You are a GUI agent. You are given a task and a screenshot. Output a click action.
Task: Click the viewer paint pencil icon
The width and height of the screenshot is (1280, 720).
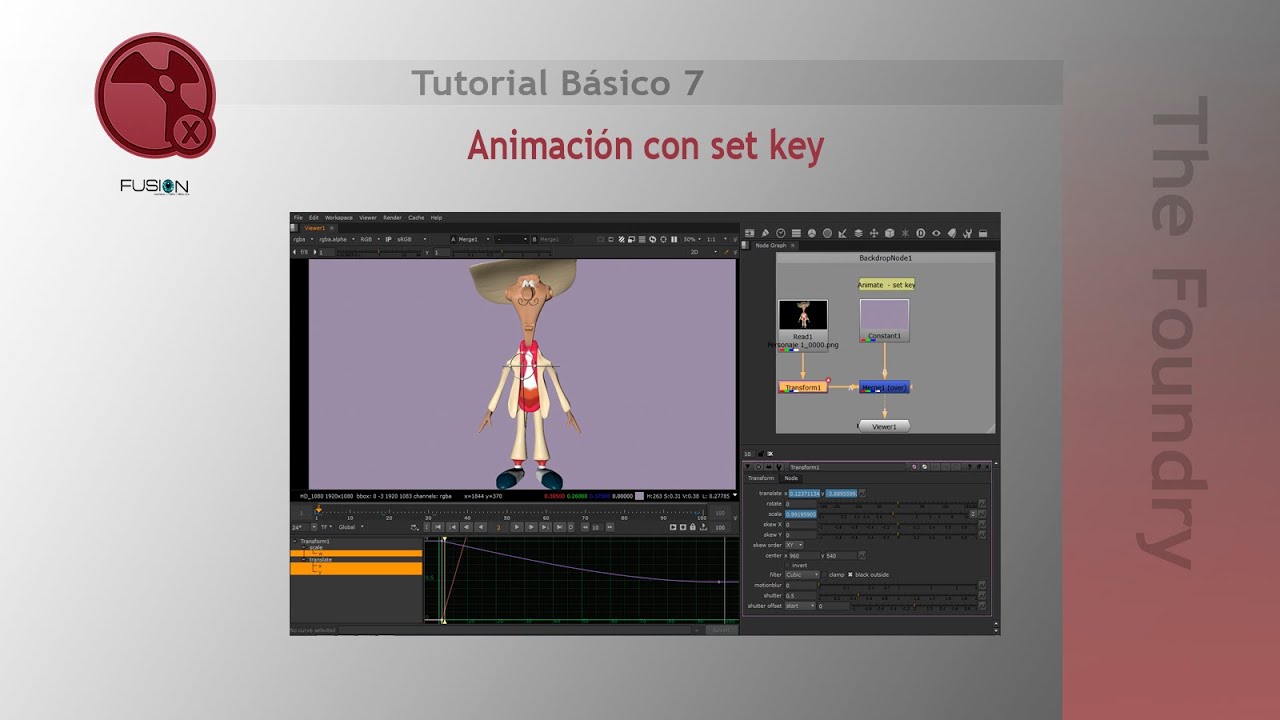(725, 252)
